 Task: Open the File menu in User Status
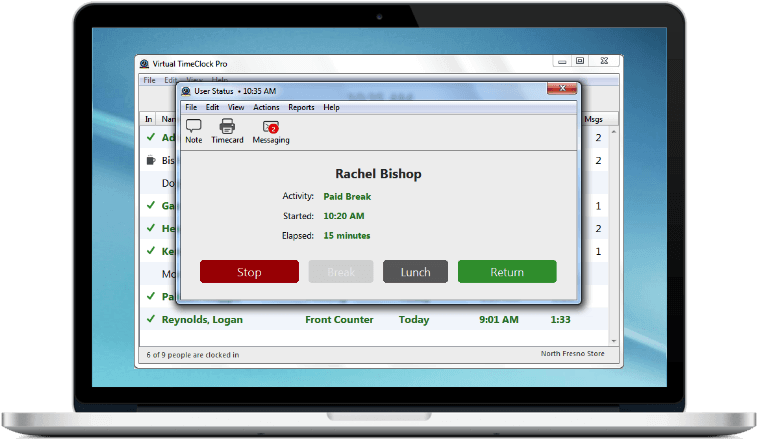[191, 107]
